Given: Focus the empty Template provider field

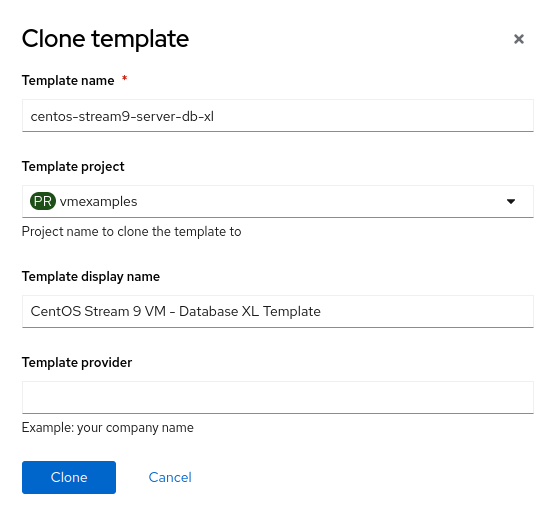Looking at the screenshot, I should pos(278,398).
